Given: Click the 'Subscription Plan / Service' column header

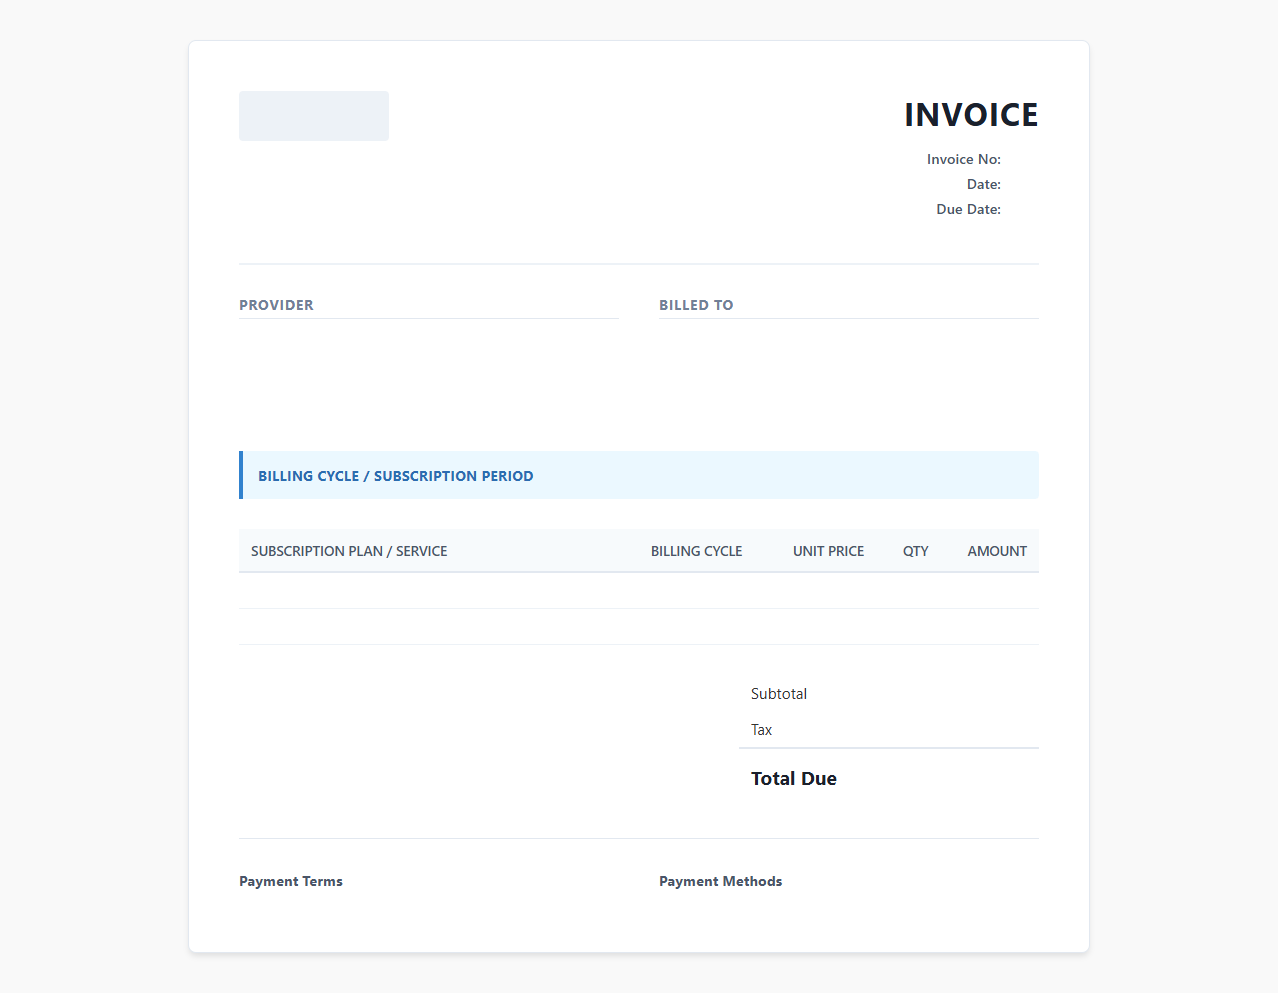Looking at the screenshot, I should coord(349,551).
